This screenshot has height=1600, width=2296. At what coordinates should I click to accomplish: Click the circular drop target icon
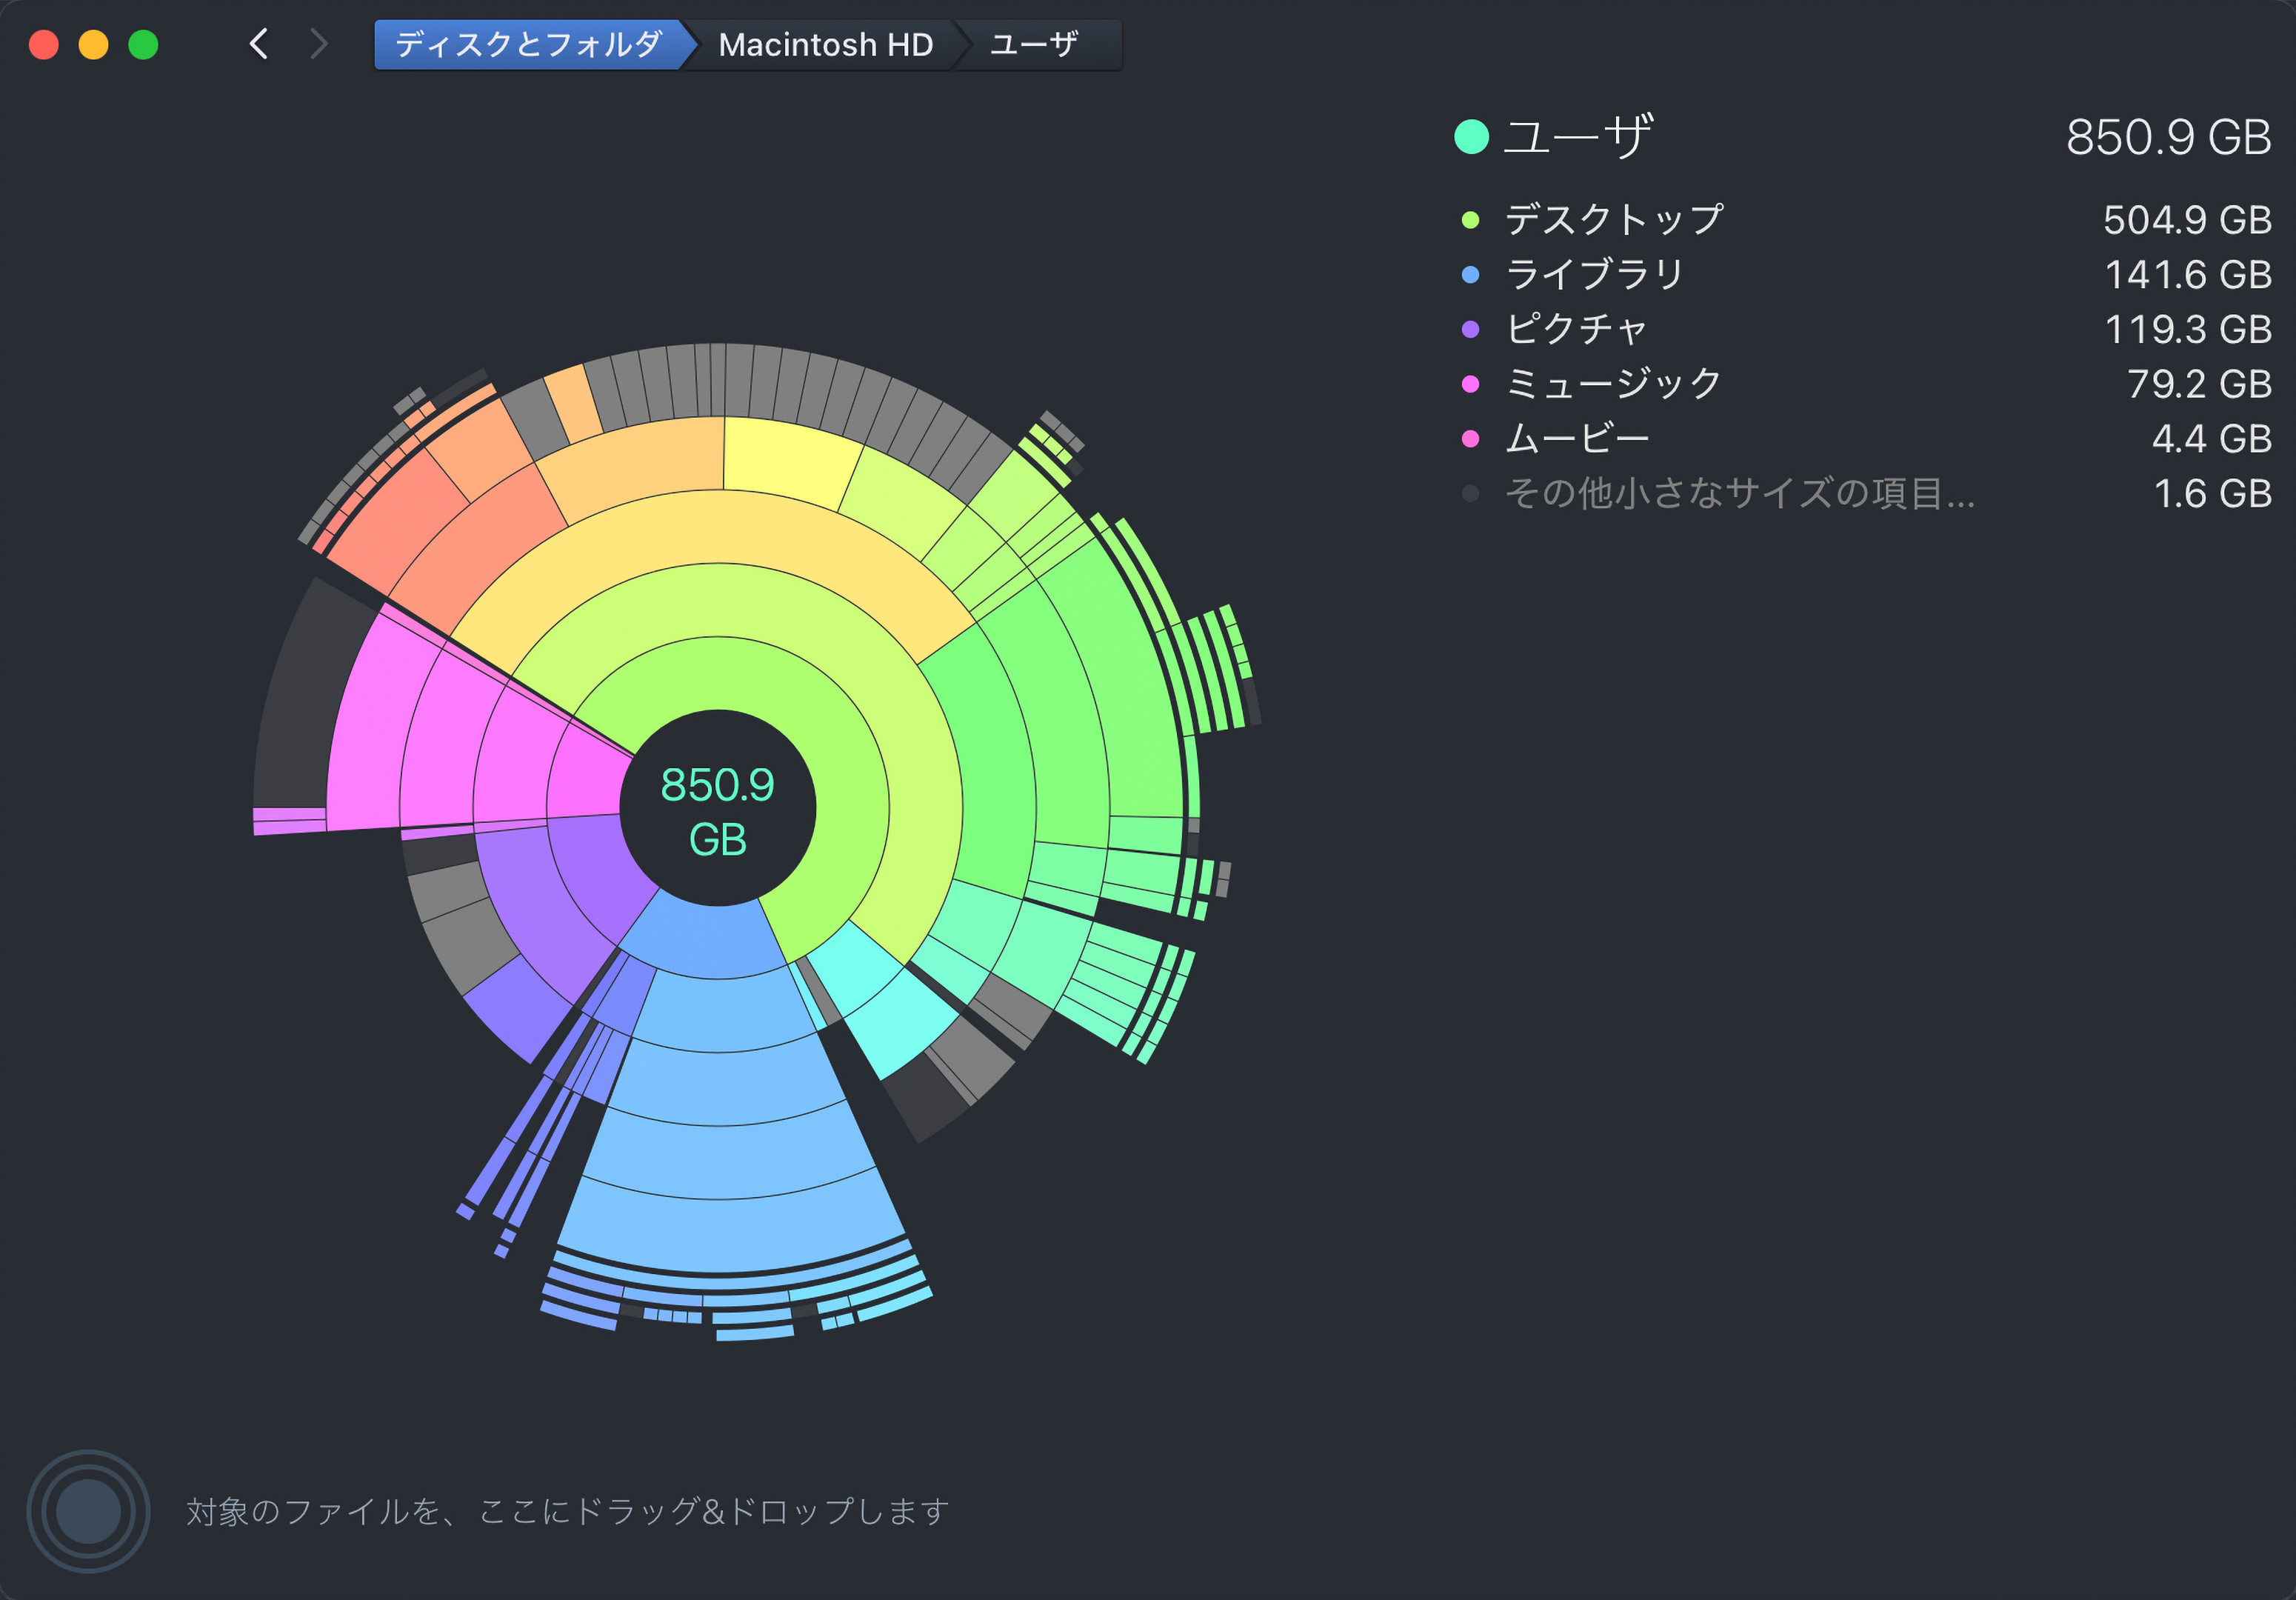(x=88, y=1510)
